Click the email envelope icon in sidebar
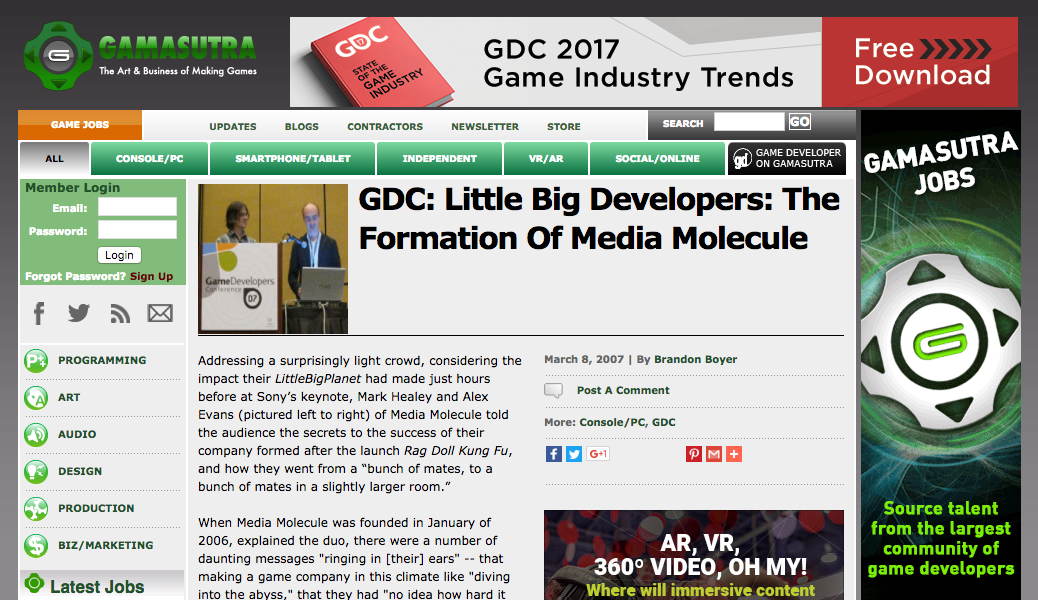This screenshot has height=600, width=1038. (x=160, y=313)
